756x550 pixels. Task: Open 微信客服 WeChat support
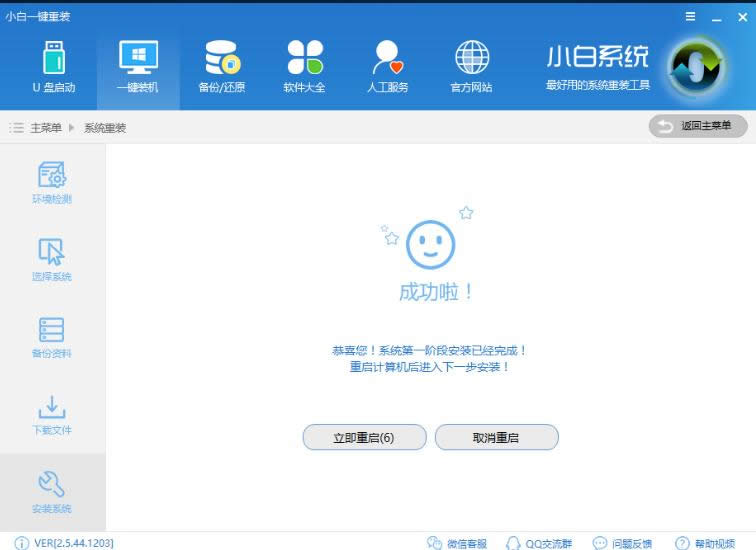coord(457,543)
